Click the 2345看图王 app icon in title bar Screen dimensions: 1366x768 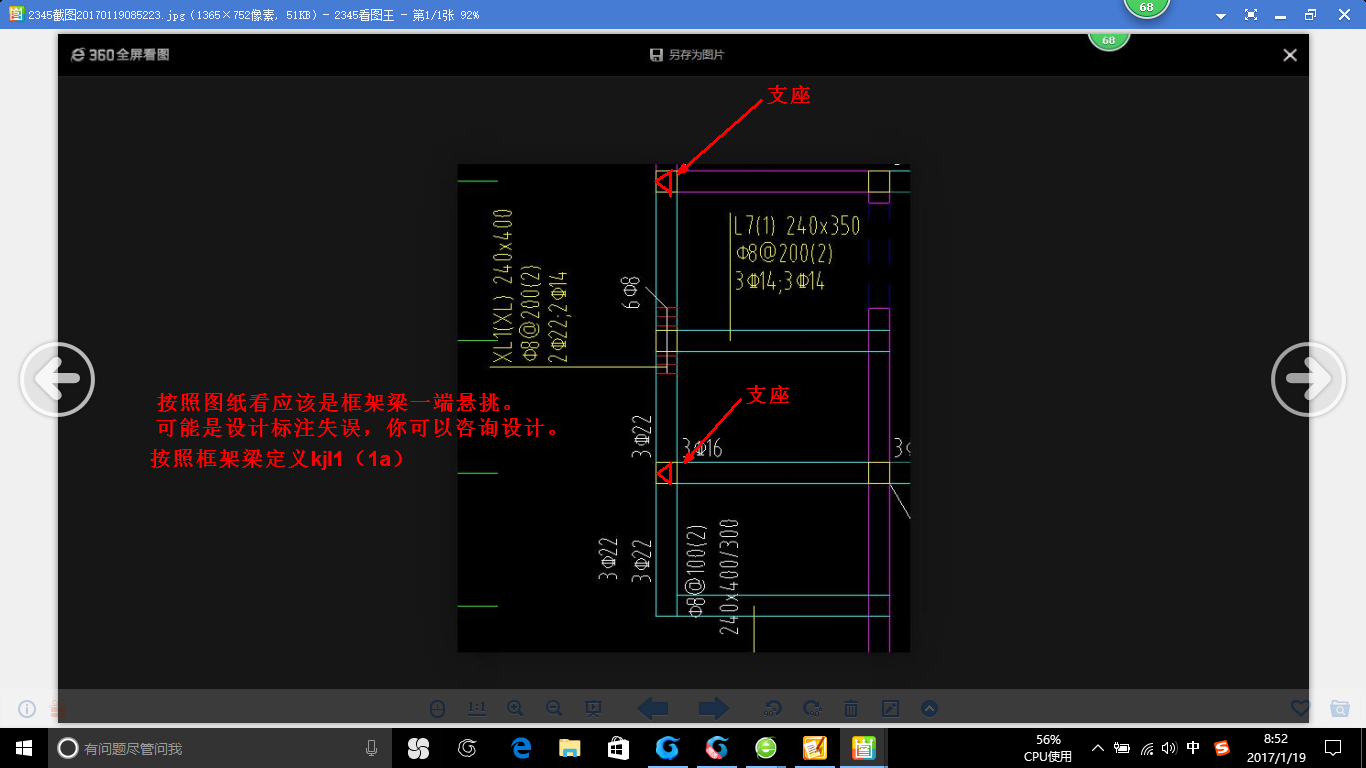click(x=15, y=15)
